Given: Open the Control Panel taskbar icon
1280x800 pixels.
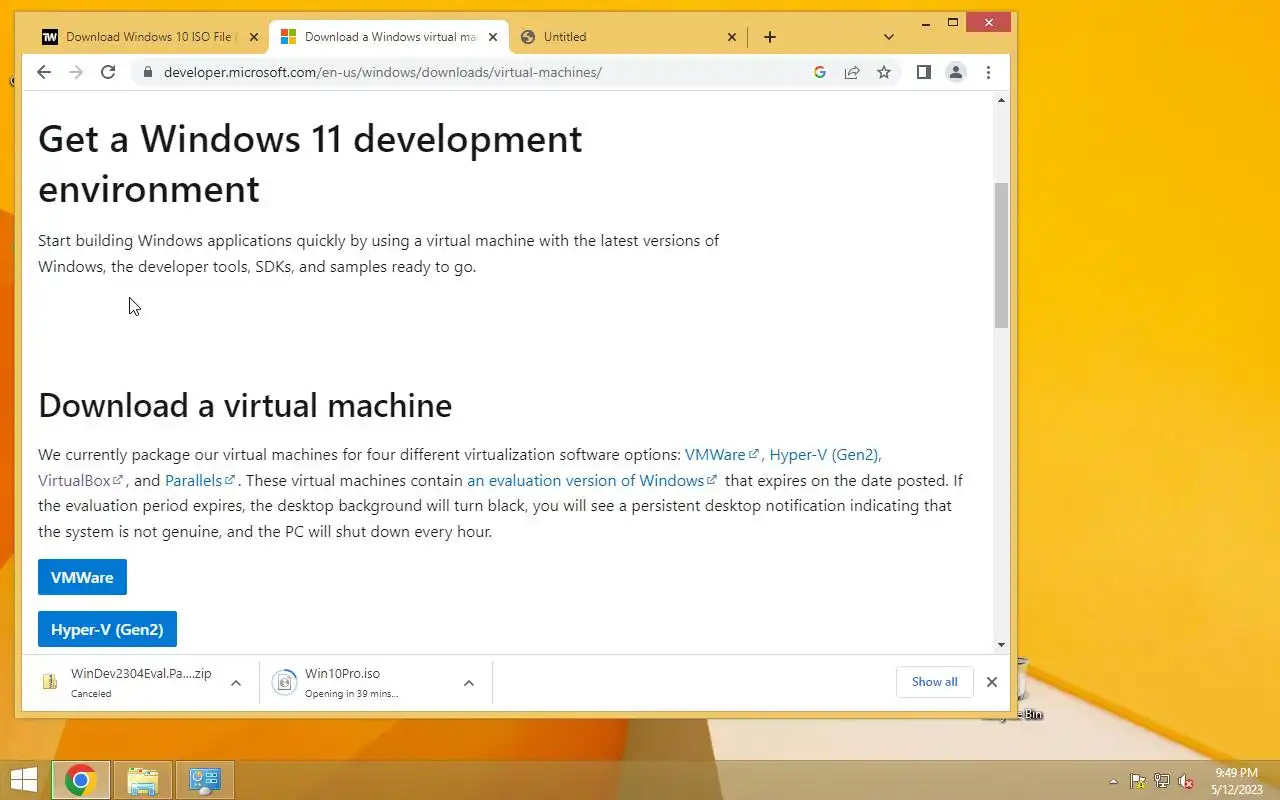Looking at the screenshot, I should 205,780.
